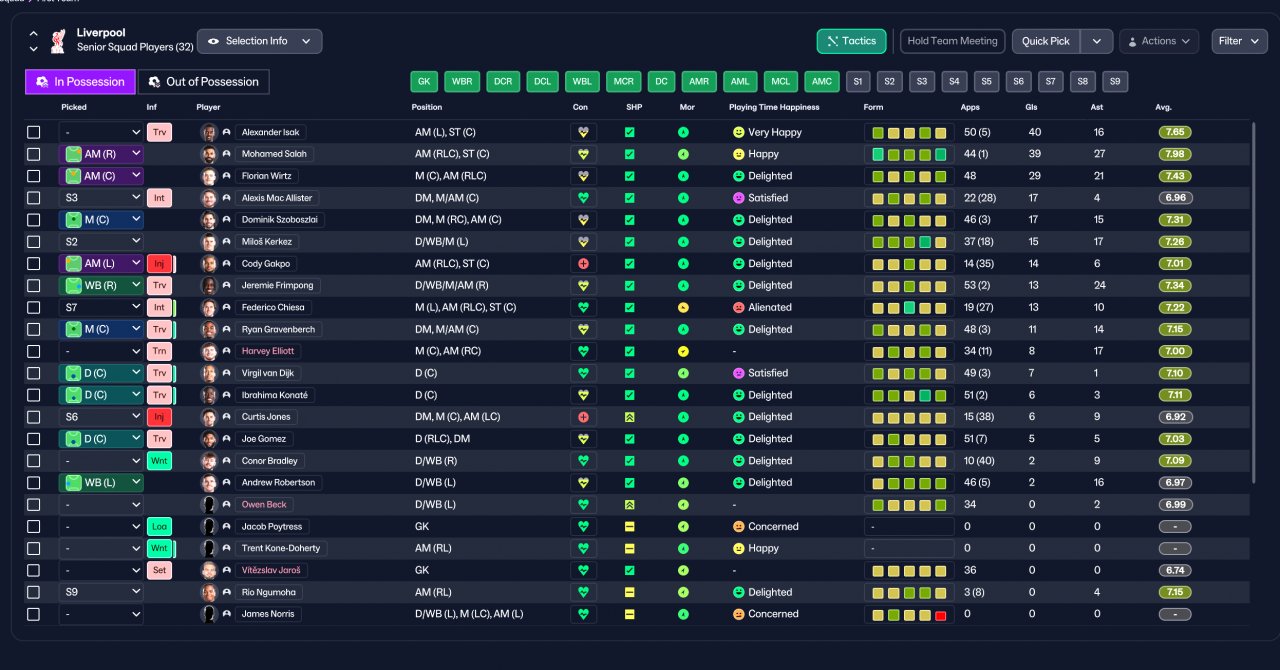
Task: Tick the checkbox for Virgil van Dijk
Action: point(34,373)
